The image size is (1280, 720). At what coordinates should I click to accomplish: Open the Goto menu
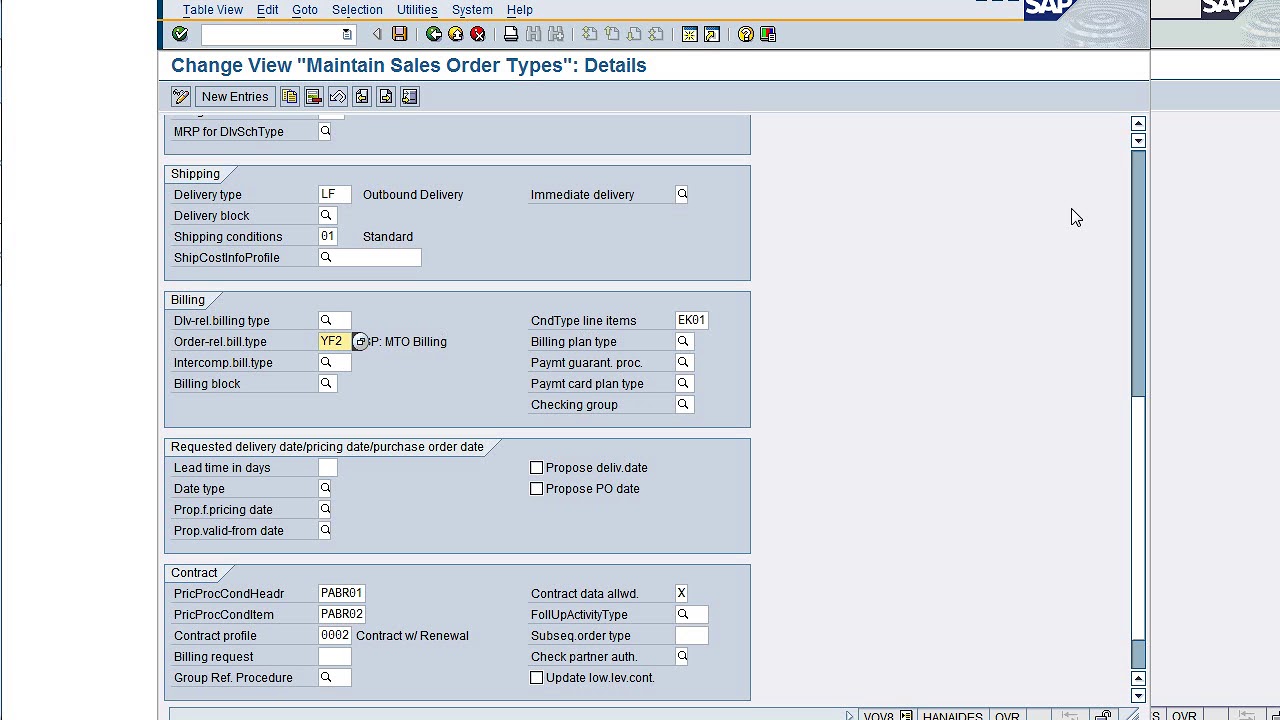[305, 10]
